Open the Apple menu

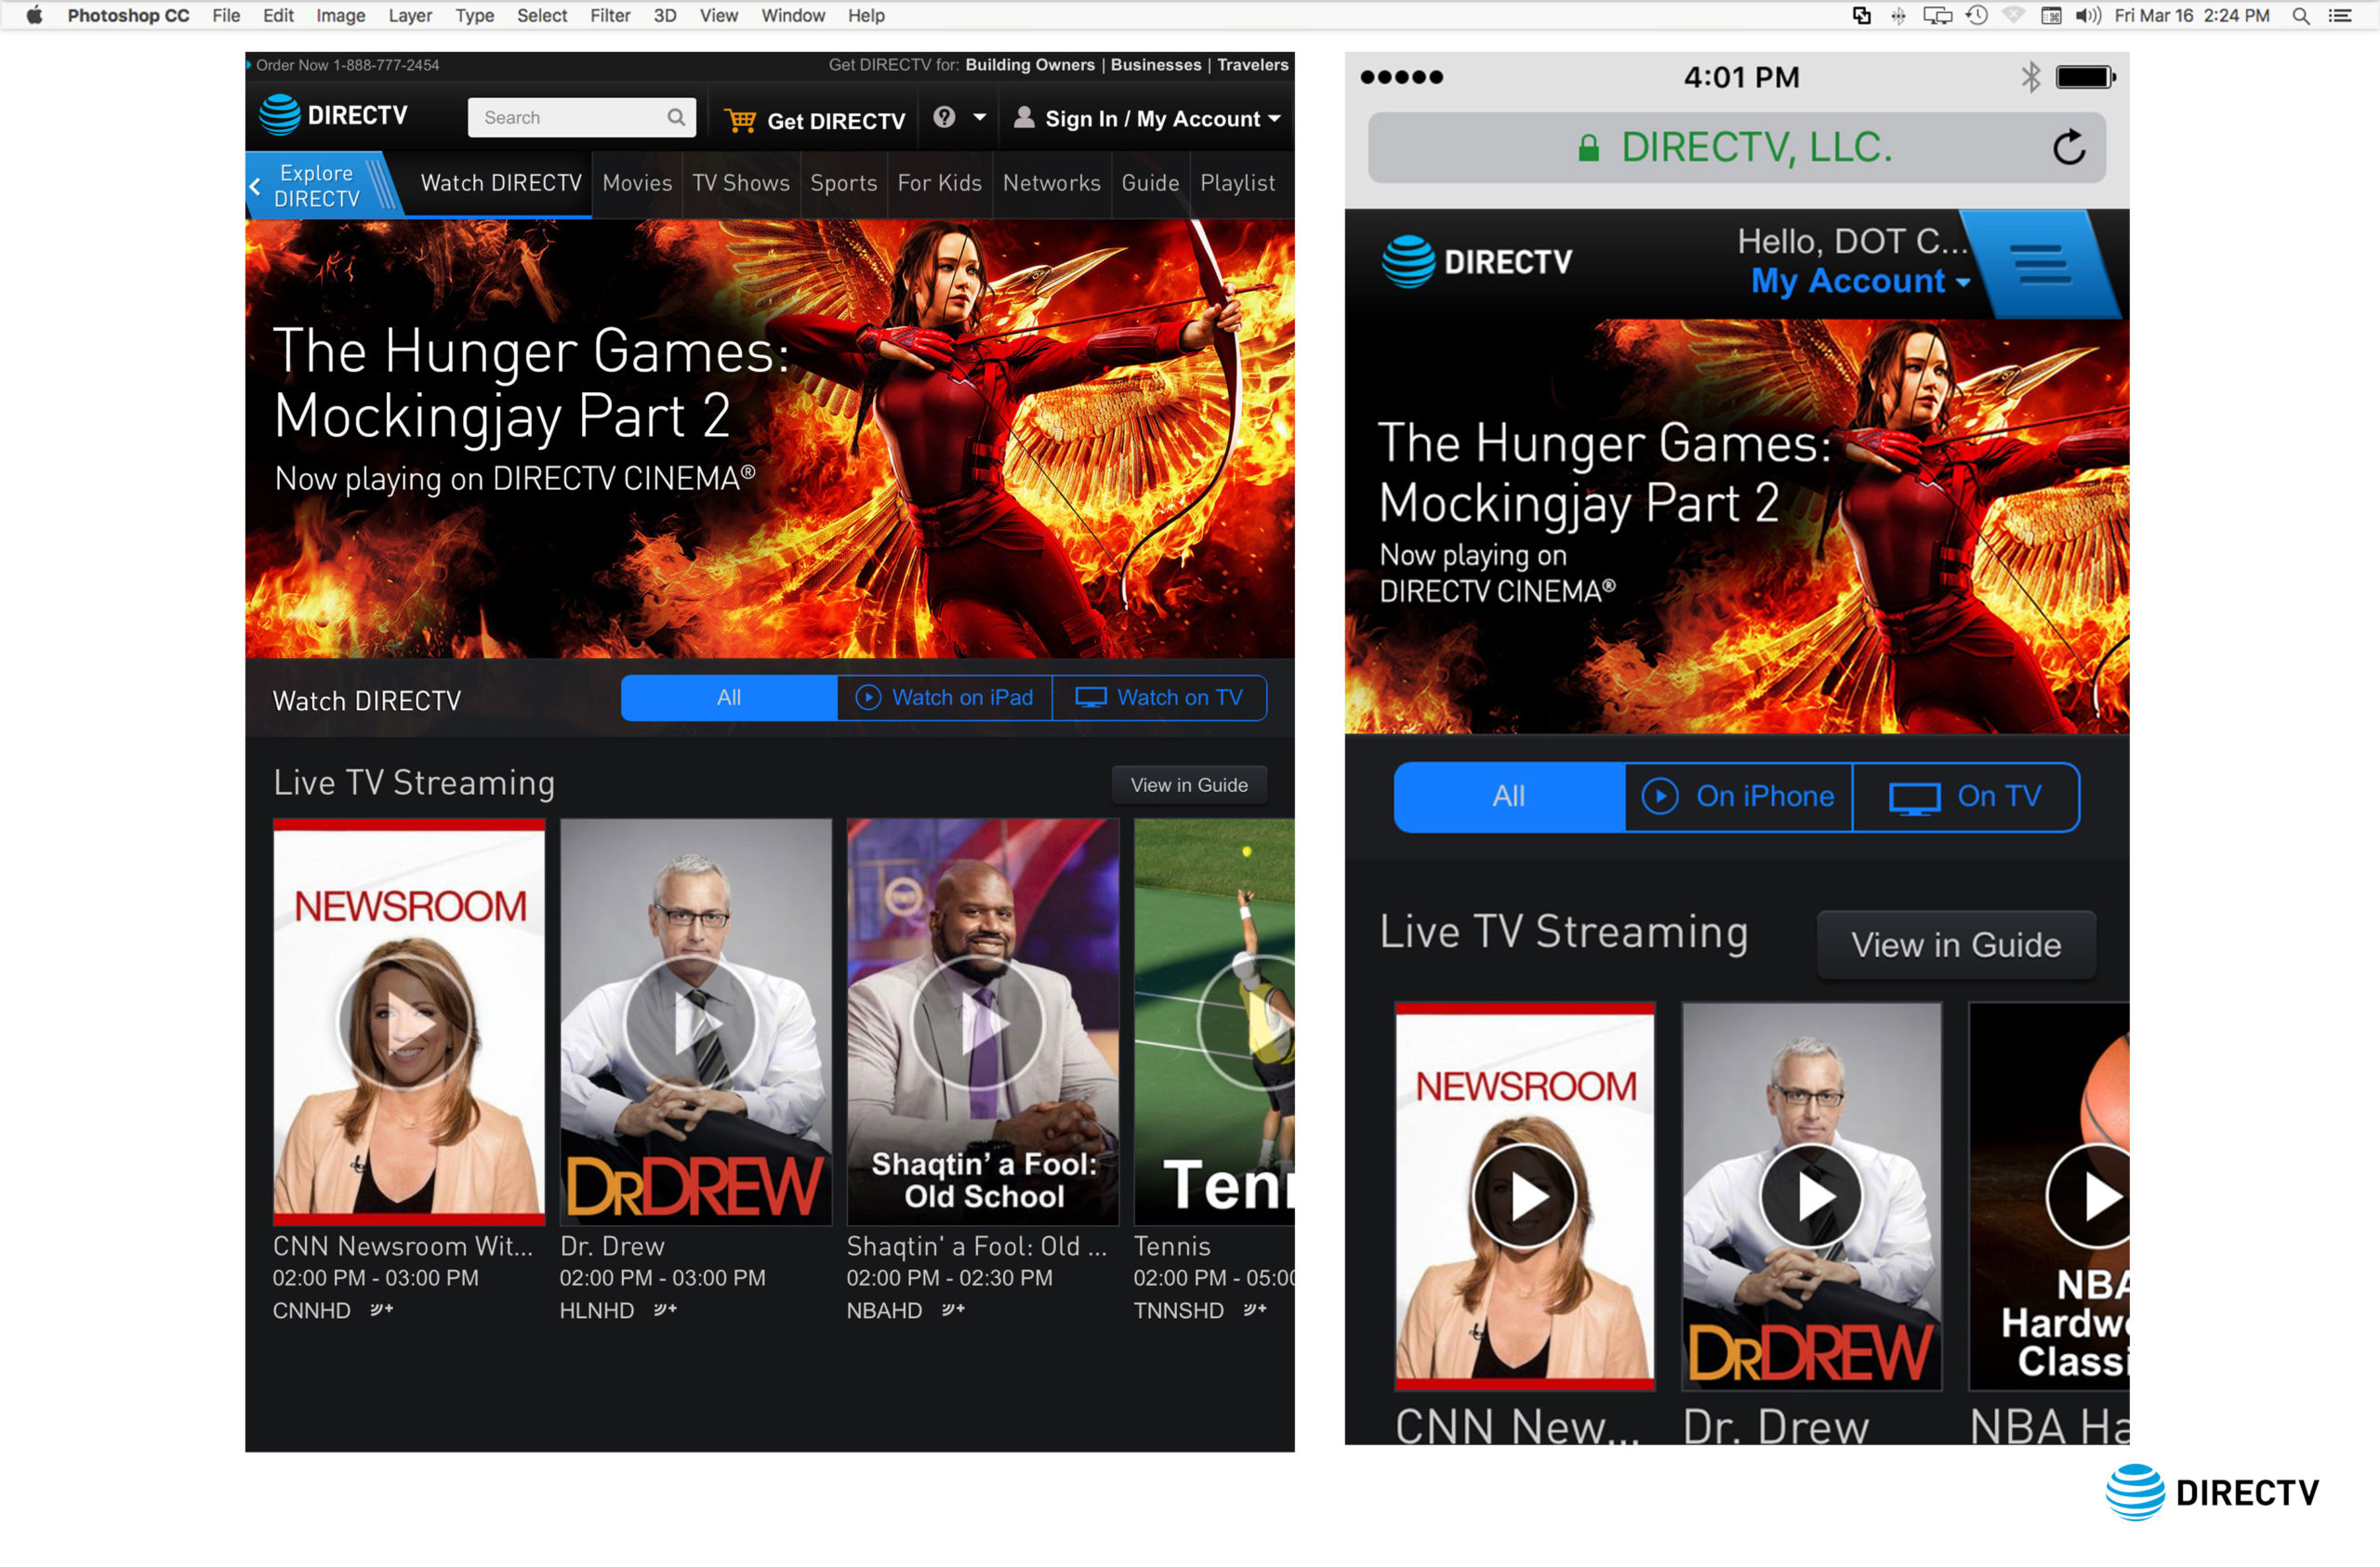[x=34, y=15]
